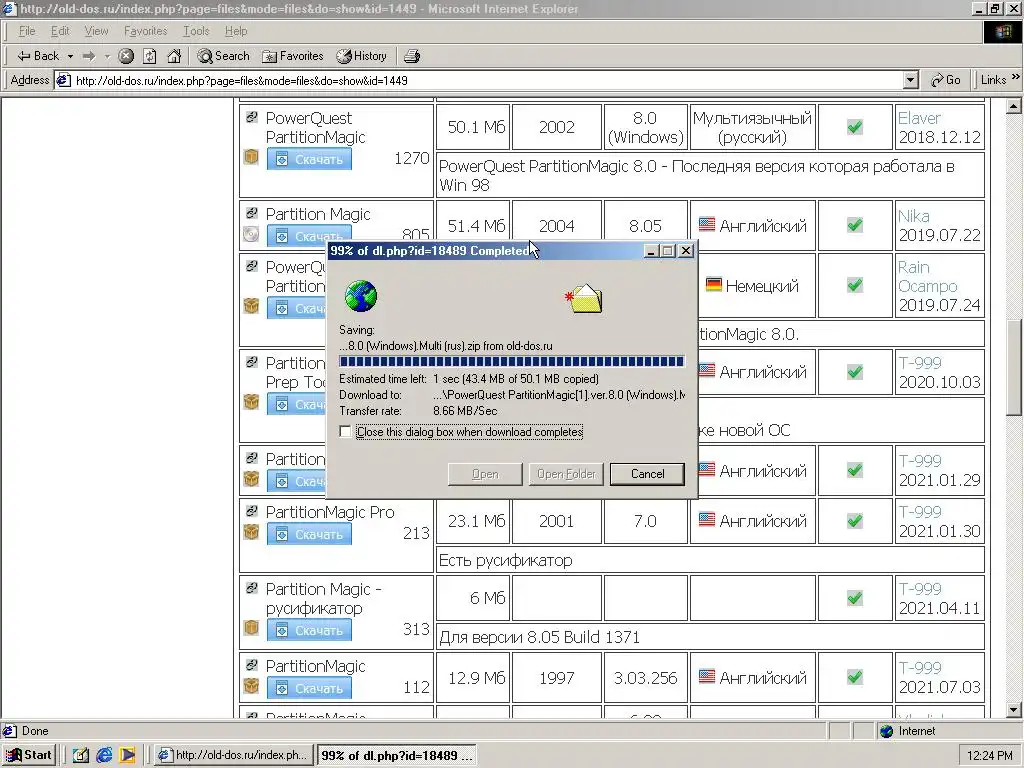Refresh the page using Refresh icon
The width and height of the screenshot is (1024, 768).
coord(150,56)
